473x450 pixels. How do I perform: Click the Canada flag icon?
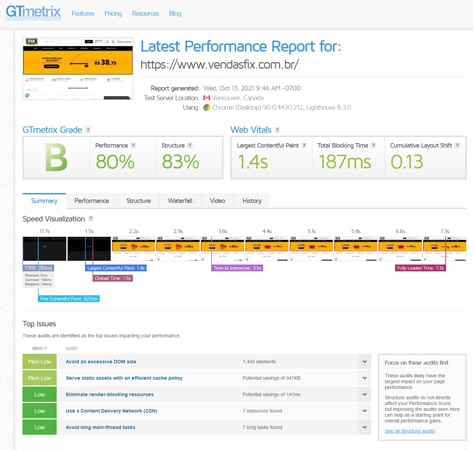point(207,98)
